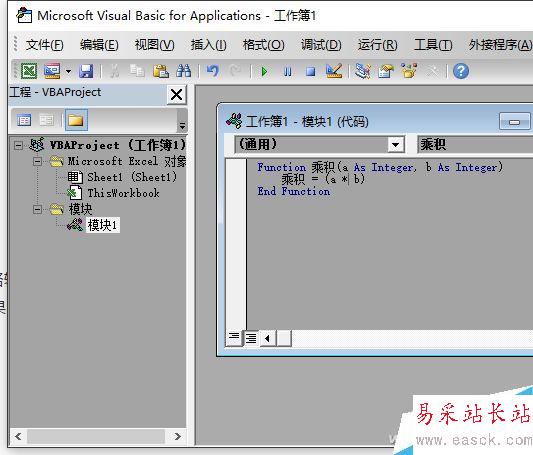Open the 视图(V) menu
533x455 pixels.
(155, 45)
